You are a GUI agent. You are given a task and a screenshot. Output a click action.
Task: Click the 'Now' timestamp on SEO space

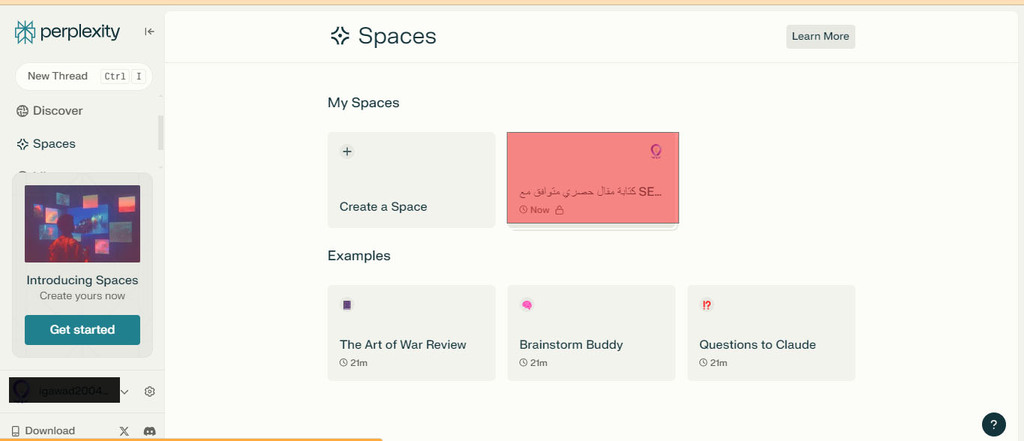[539, 210]
